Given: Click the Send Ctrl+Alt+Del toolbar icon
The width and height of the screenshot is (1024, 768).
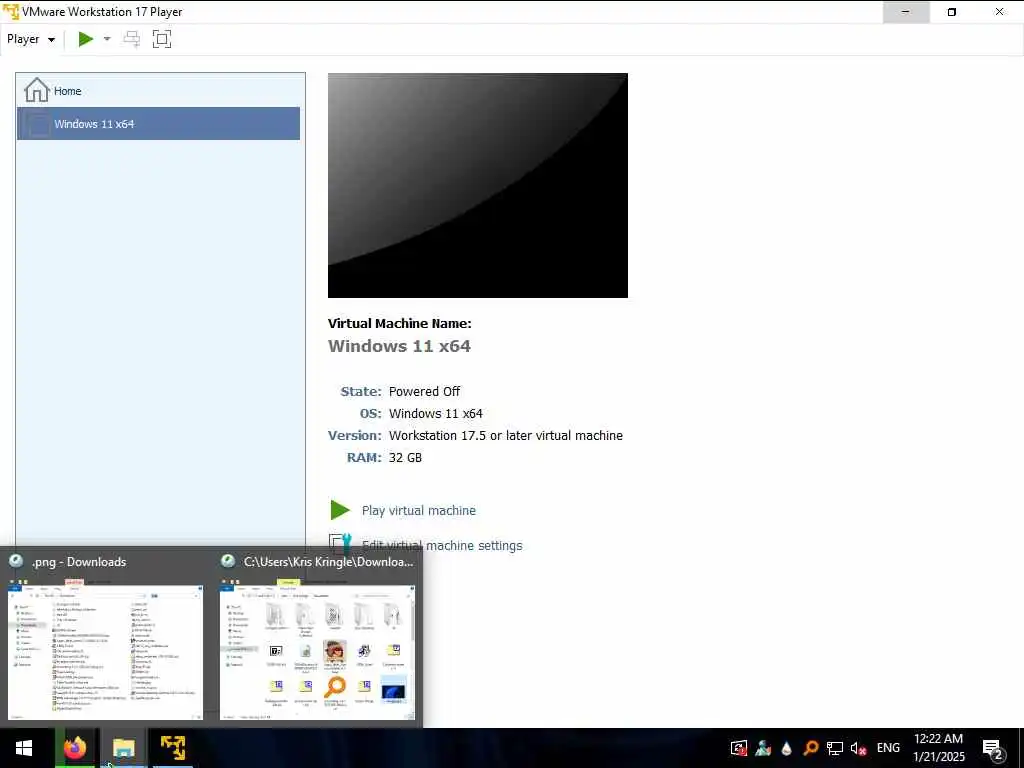Looking at the screenshot, I should [x=132, y=39].
